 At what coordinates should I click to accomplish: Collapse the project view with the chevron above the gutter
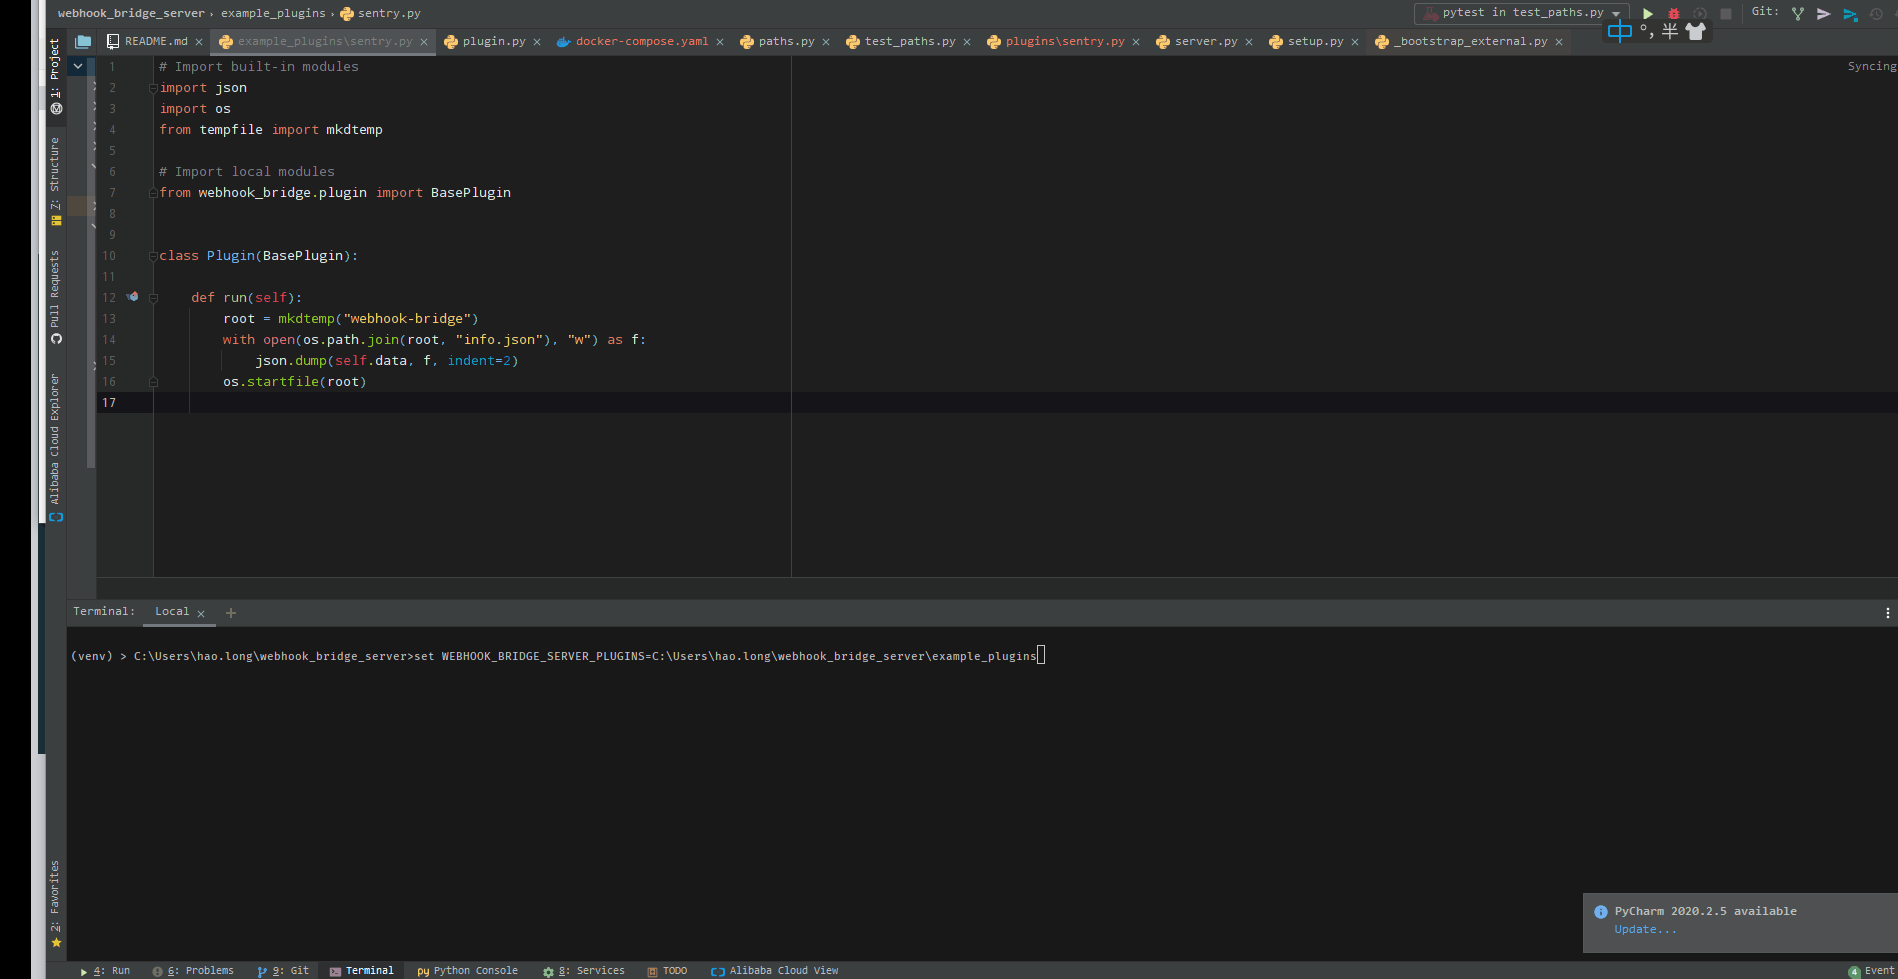78,65
